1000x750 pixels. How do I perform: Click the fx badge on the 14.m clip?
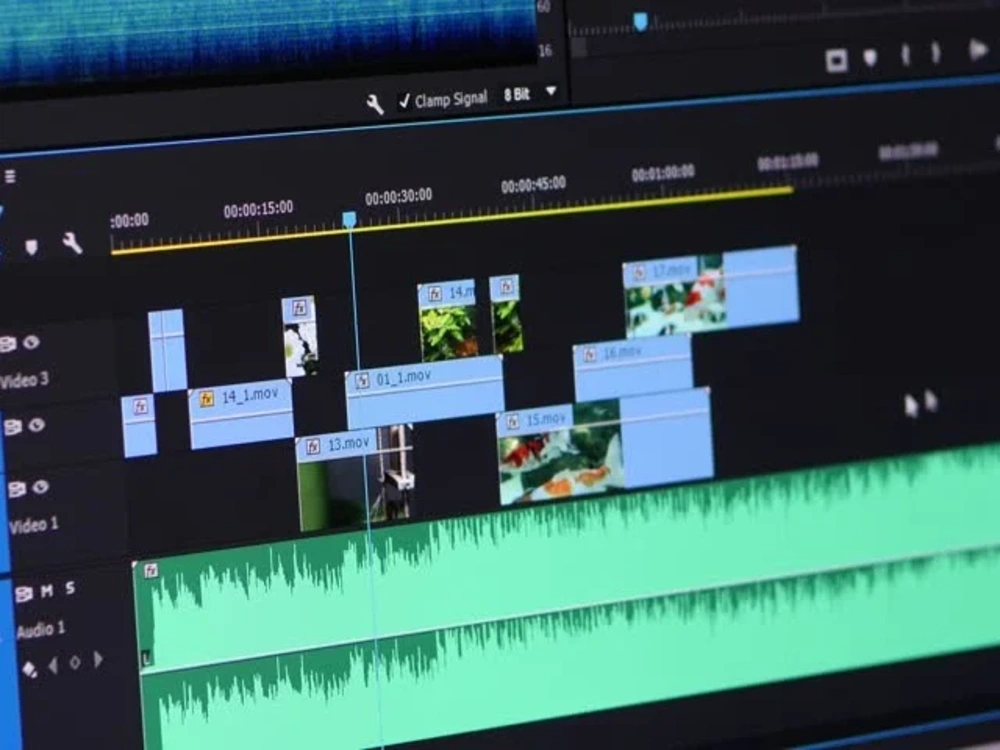click(x=435, y=294)
